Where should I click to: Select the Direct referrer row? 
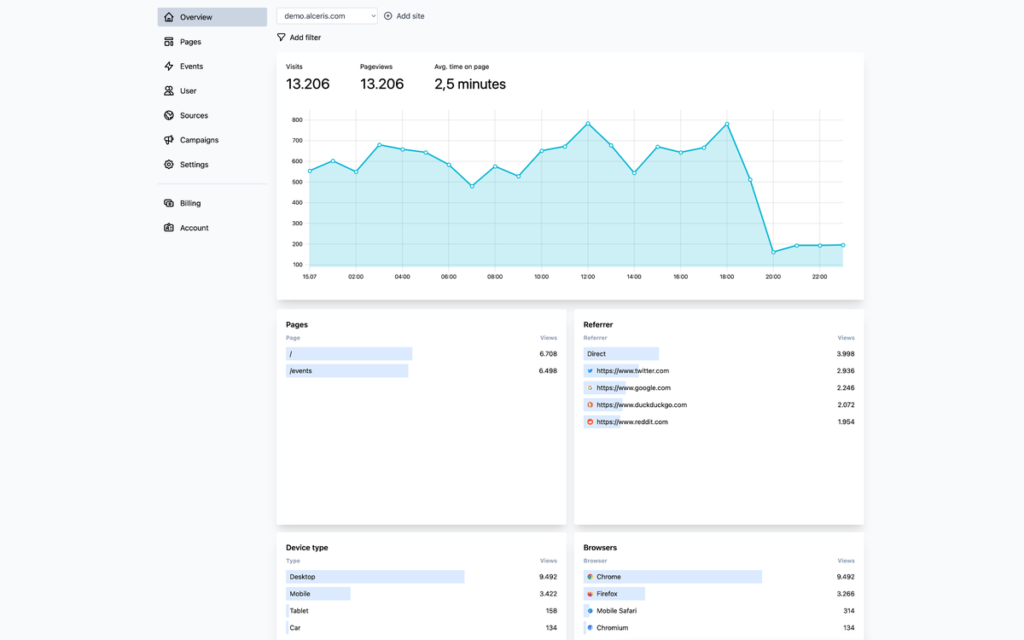(718, 354)
